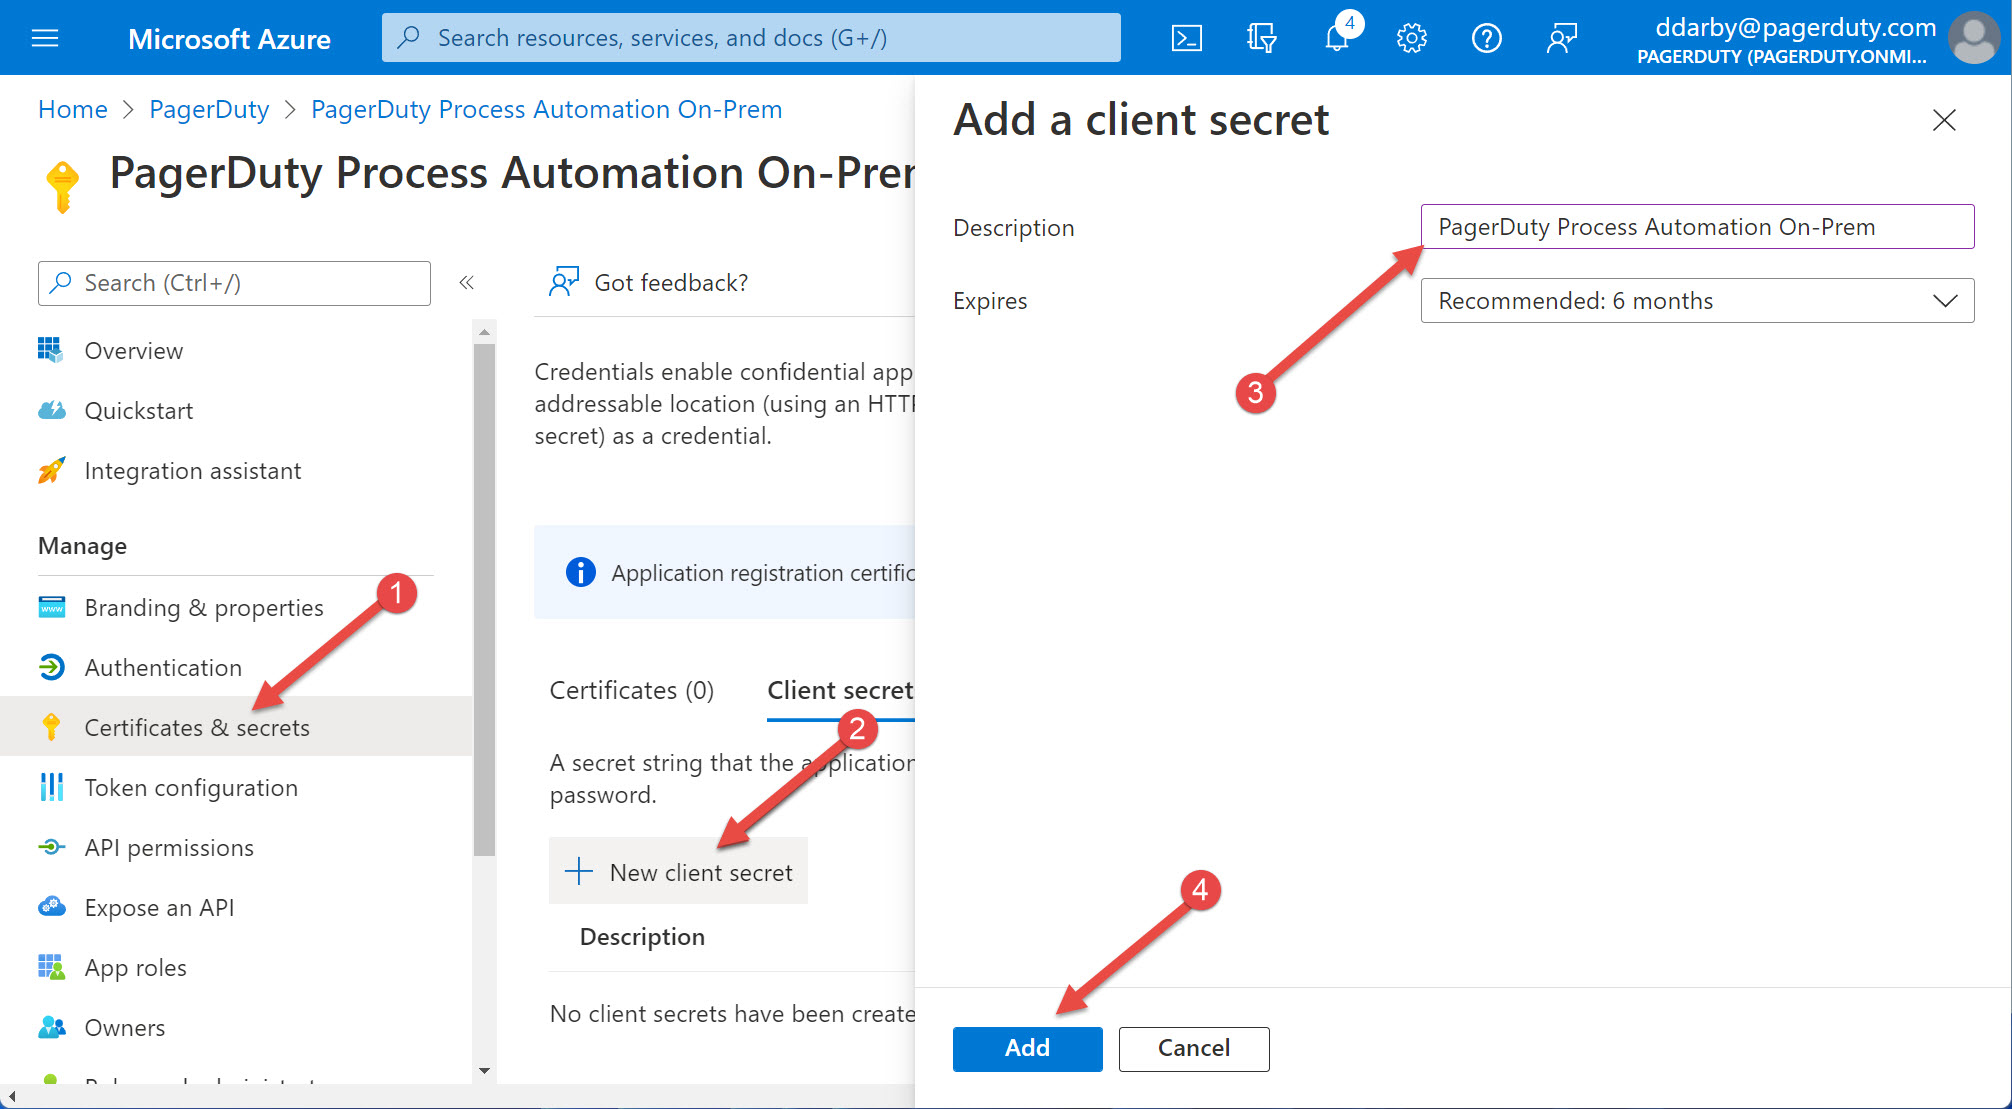Open the feedback icon in top bar

pos(1561,38)
